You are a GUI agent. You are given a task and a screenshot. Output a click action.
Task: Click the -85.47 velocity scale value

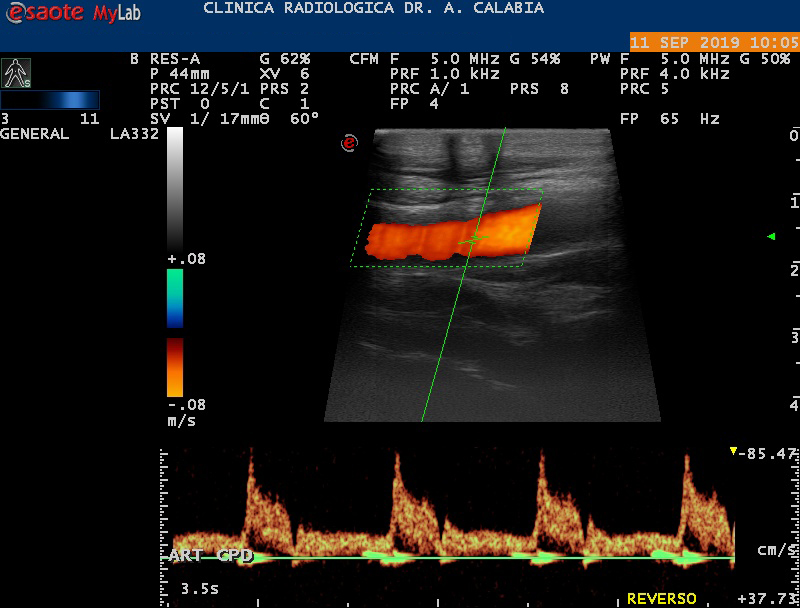coord(768,453)
